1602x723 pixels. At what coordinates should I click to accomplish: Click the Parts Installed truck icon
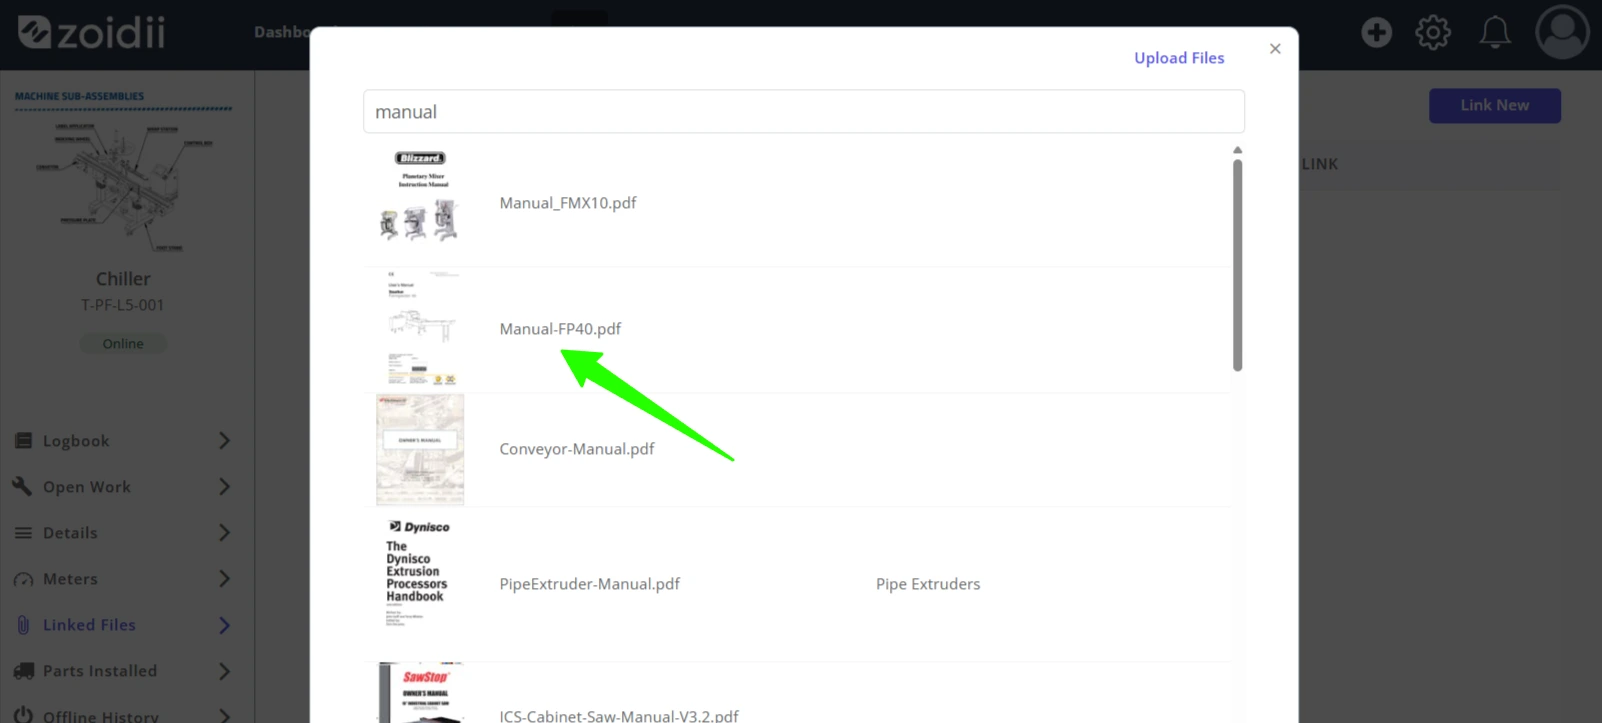tap(23, 671)
